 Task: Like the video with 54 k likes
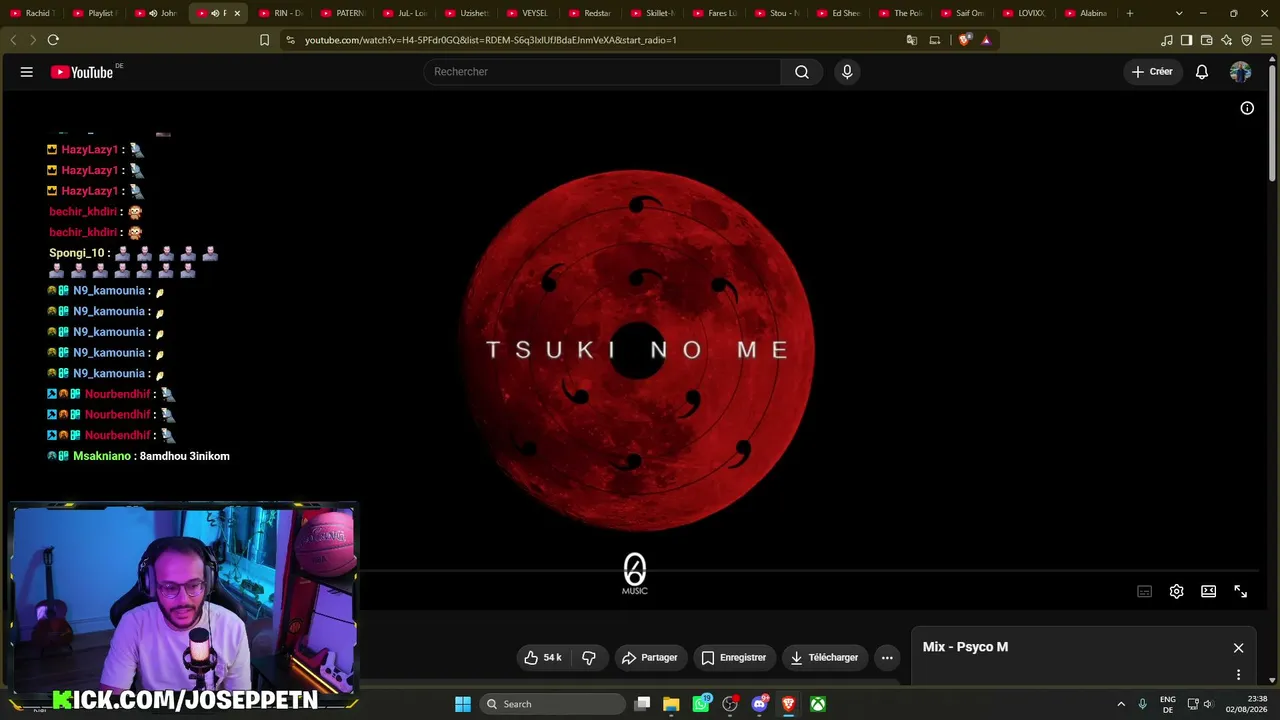[x=543, y=658]
